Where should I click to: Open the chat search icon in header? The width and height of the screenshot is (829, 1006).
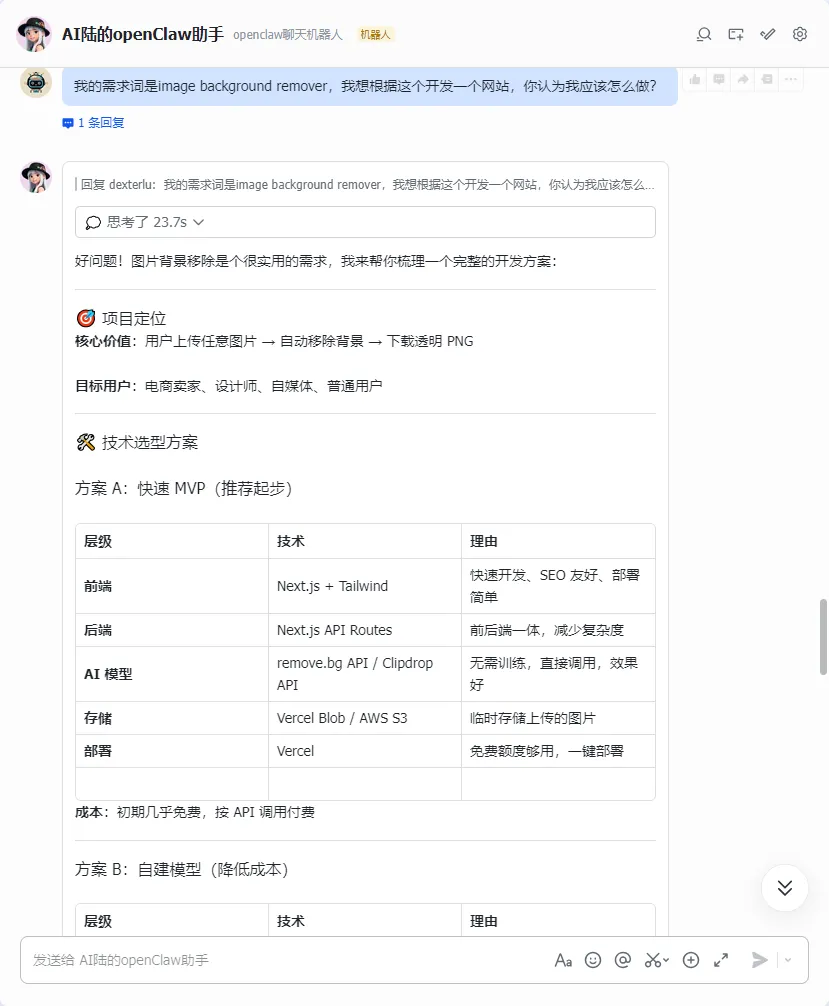point(704,34)
